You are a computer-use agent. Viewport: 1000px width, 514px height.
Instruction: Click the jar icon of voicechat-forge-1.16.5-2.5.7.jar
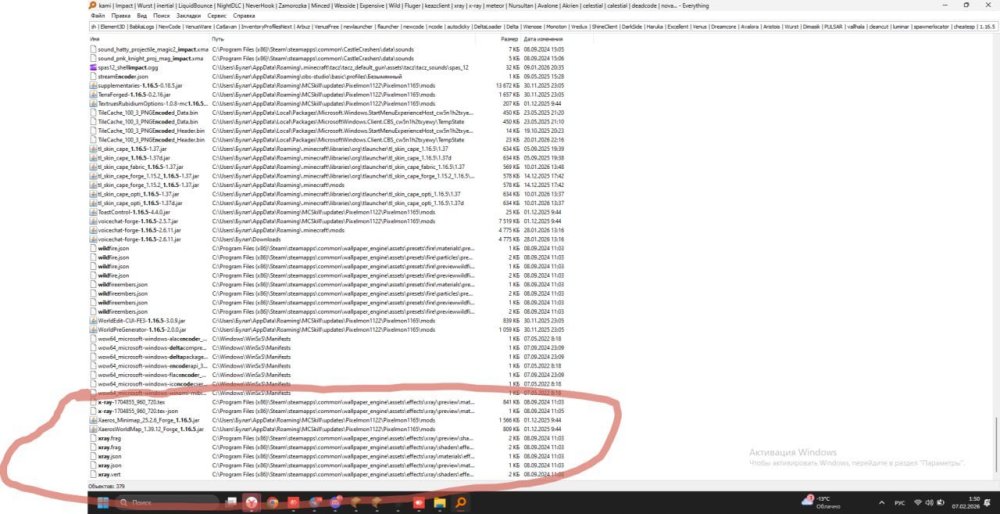click(x=93, y=221)
